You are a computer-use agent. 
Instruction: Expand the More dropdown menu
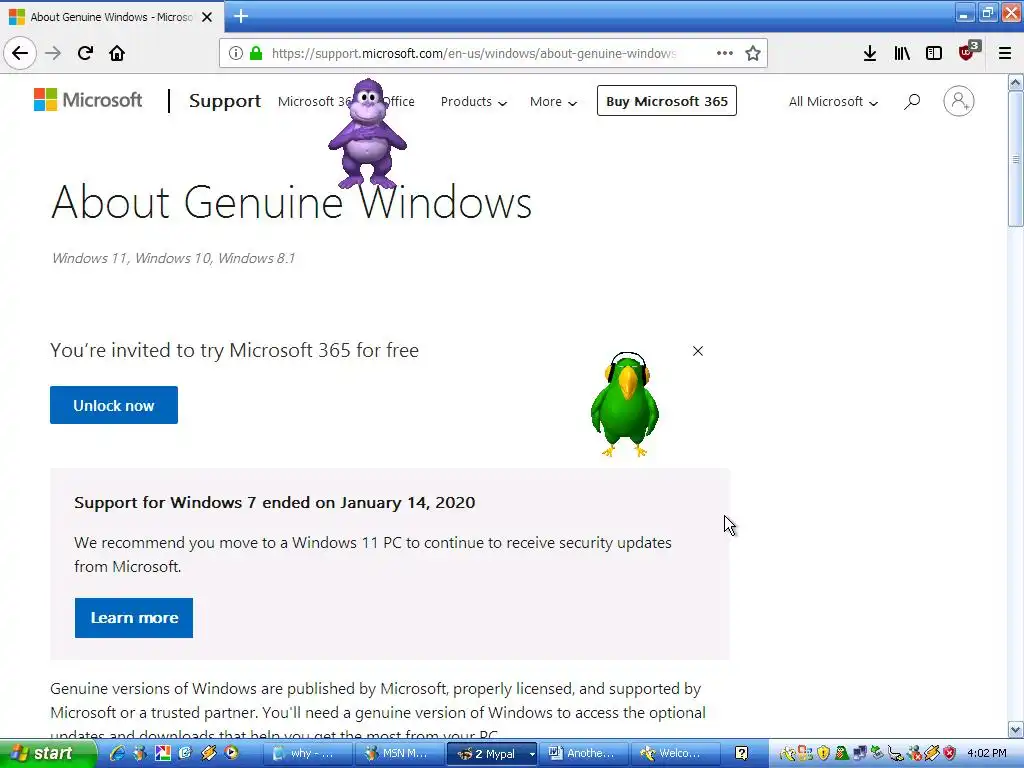pyautogui.click(x=553, y=101)
